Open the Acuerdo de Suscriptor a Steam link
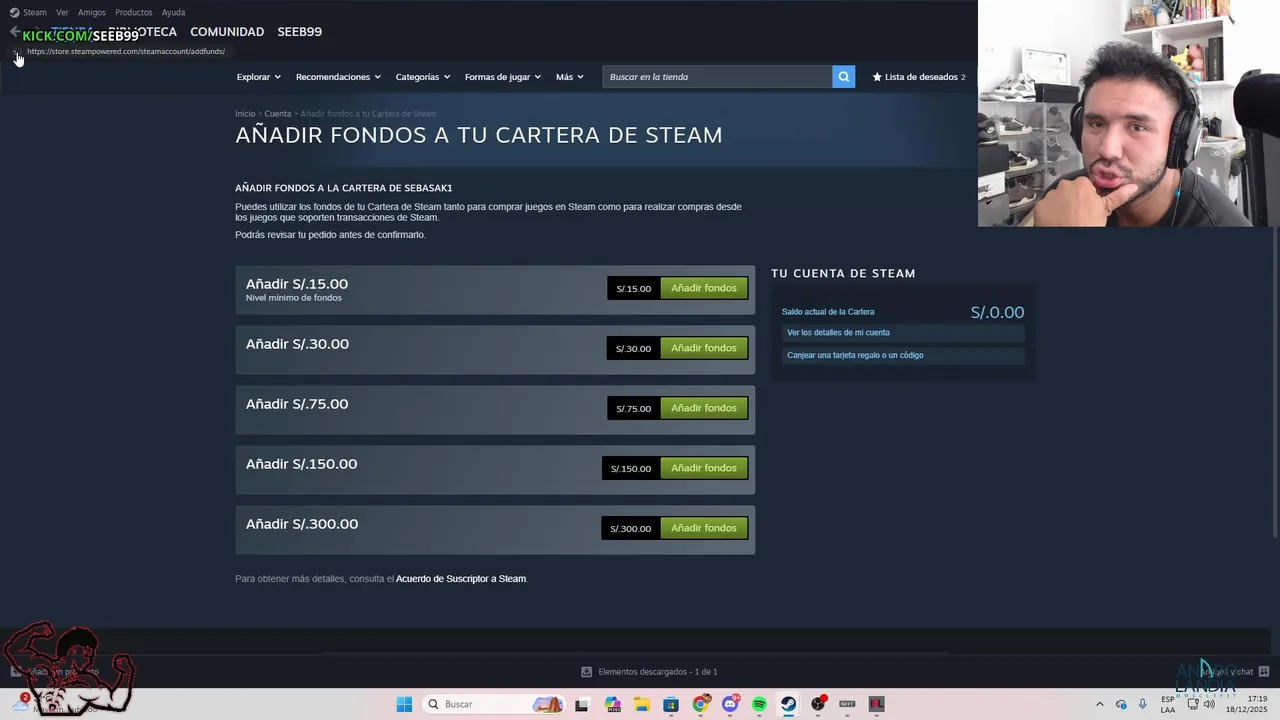The image size is (1280, 720). tap(460, 579)
